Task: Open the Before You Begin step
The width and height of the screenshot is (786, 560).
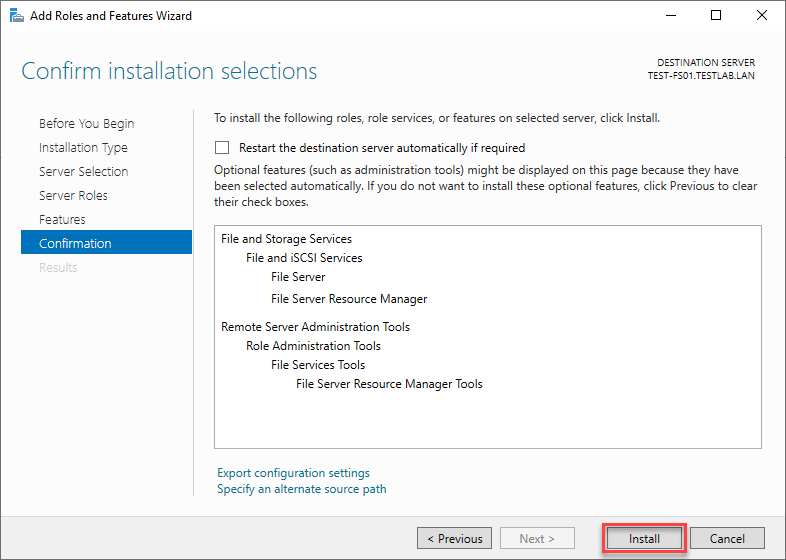Action: (x=87, y=124)
